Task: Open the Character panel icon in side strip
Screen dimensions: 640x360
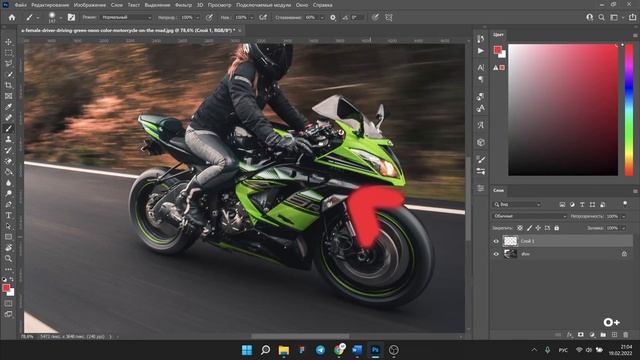Action: click(x=481, y=67)
